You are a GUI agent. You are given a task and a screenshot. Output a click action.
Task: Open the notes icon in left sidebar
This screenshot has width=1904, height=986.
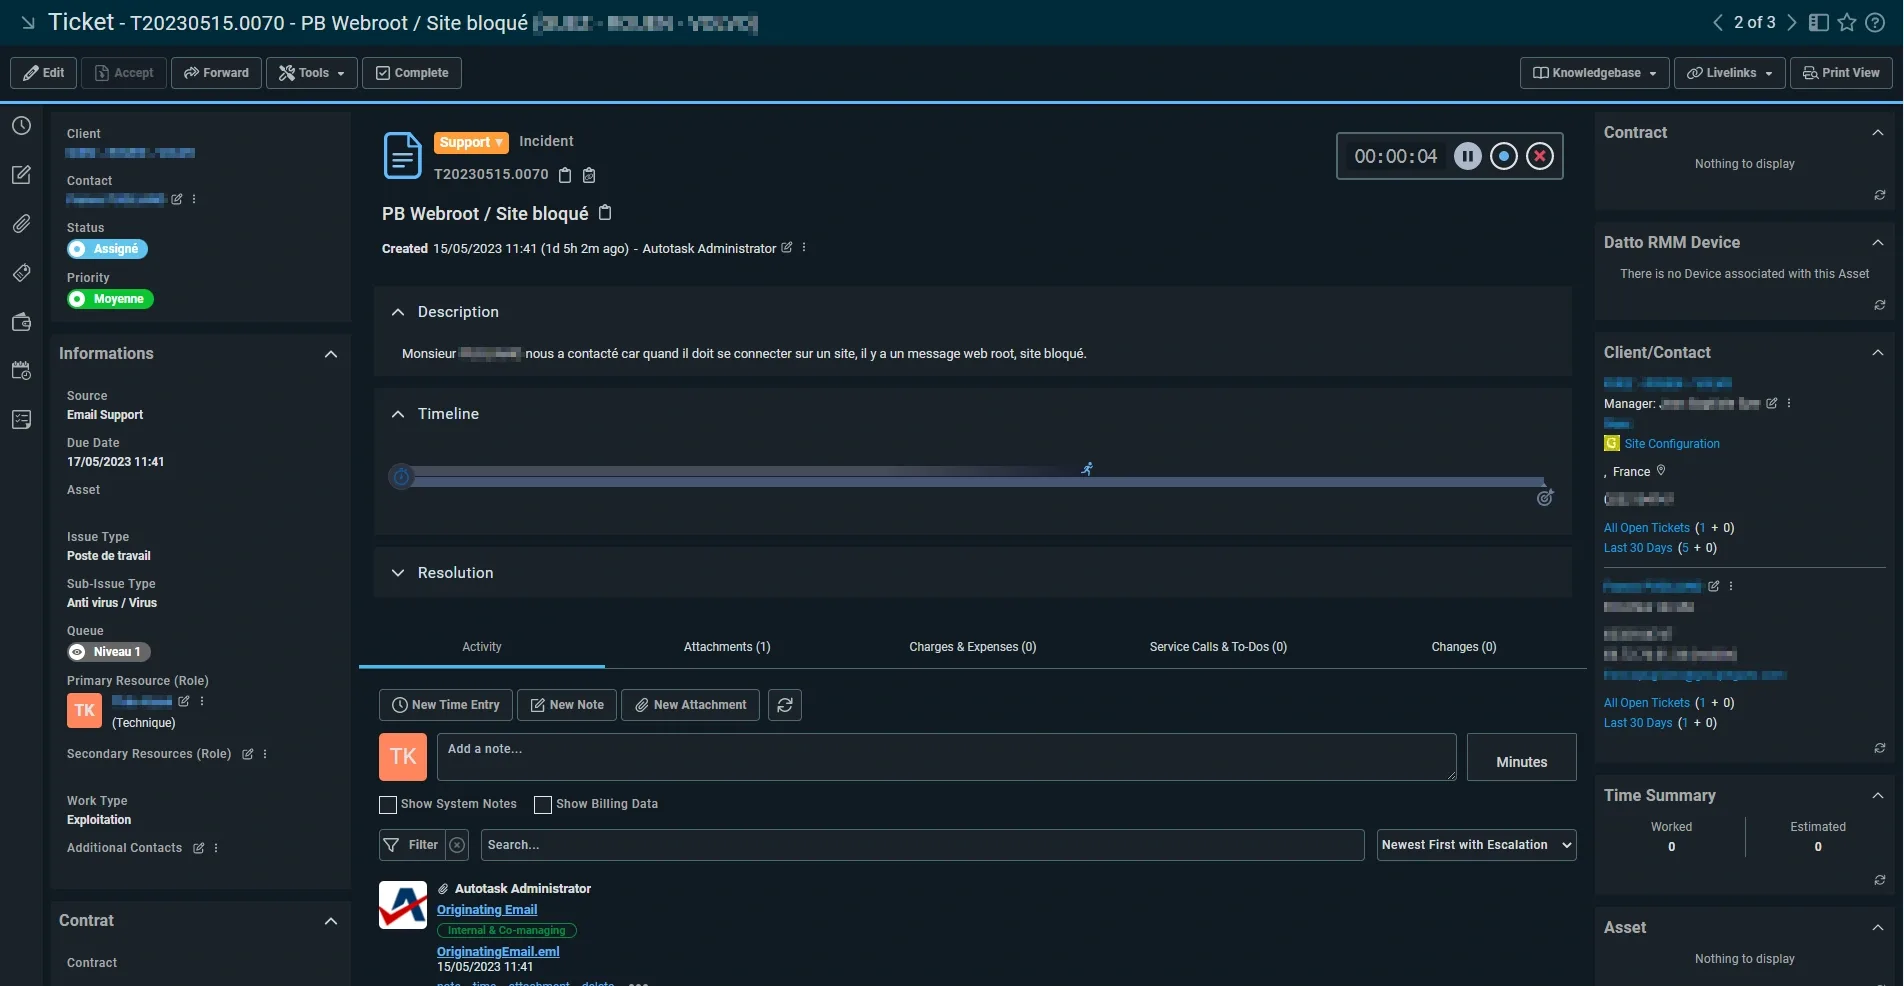click(x=21, y=175)
